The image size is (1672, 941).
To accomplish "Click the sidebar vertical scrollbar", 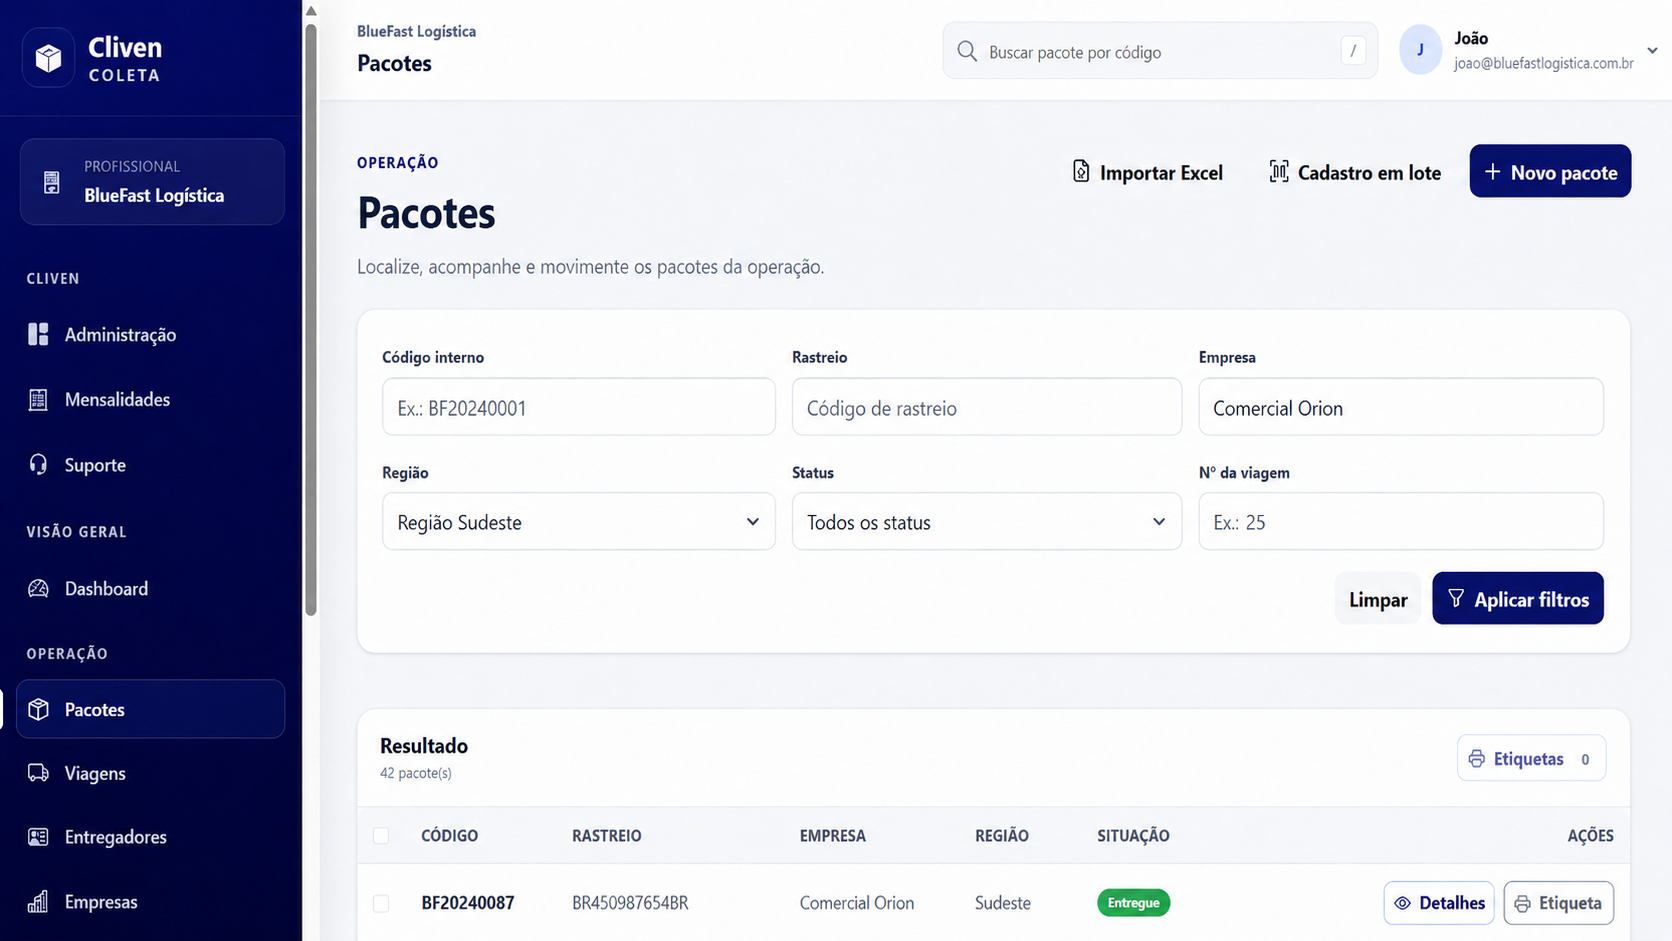I will 311,320.
